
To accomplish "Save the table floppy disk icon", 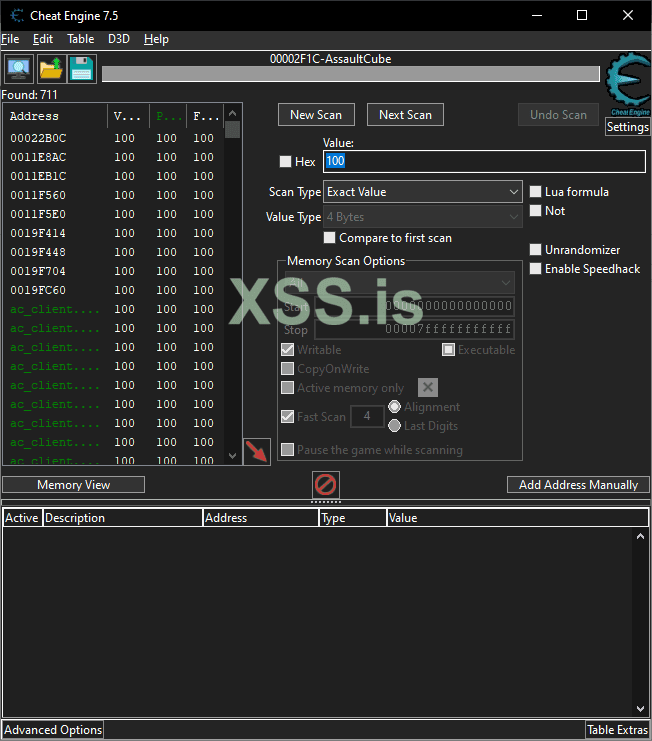I will coord(82,69).
